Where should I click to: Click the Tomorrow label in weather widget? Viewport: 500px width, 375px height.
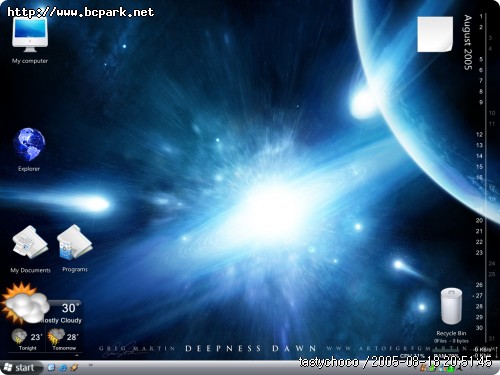point(64,348)
